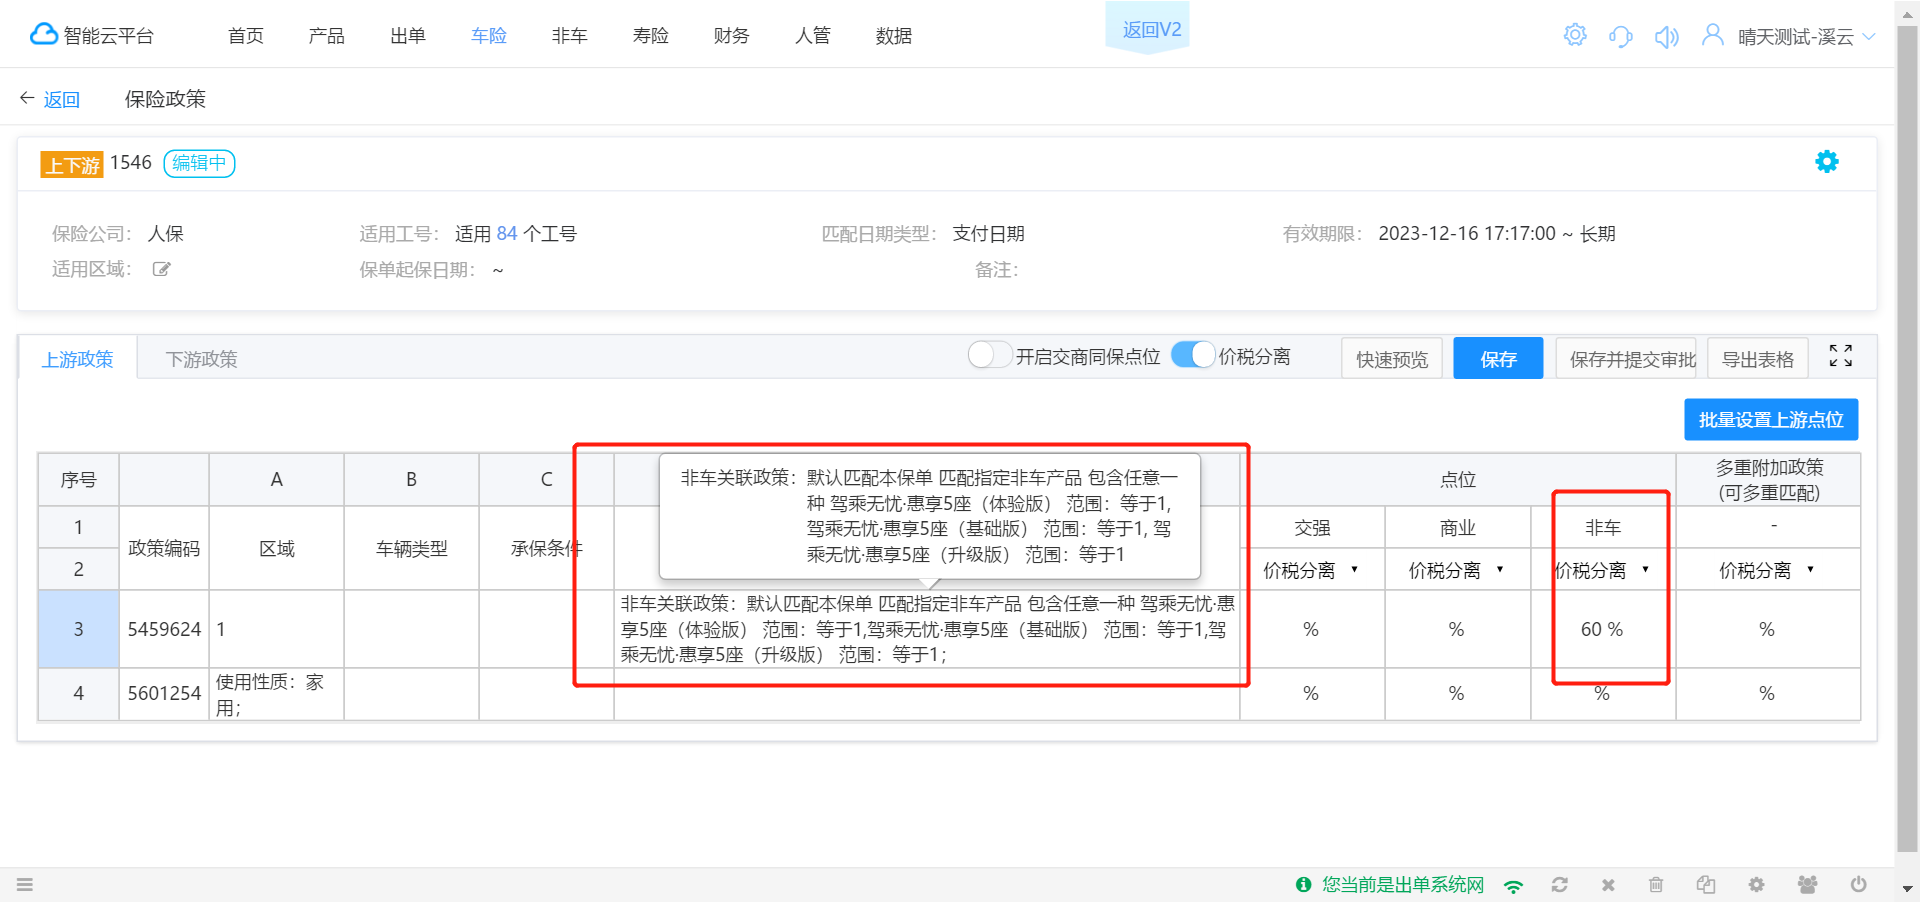
Task: Click the refresh icon in status bar
Action: click(1560, 885)
